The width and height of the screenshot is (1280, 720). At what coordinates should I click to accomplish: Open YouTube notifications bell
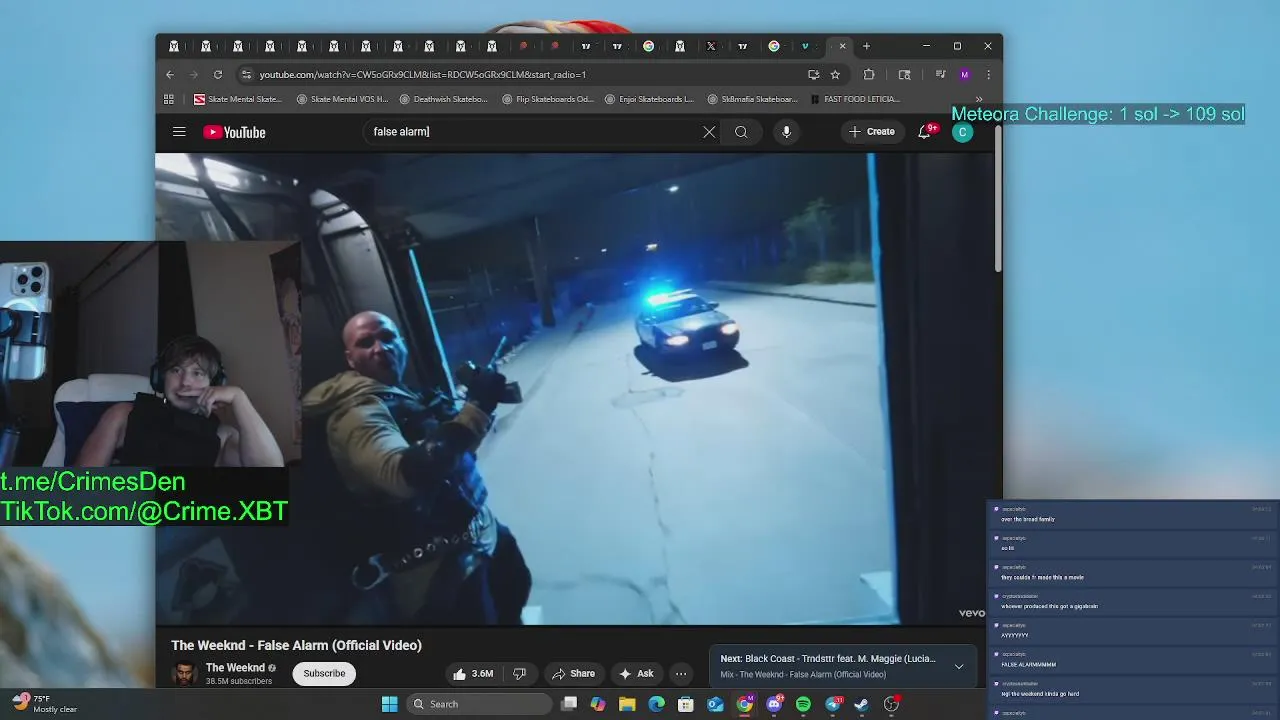925,132
